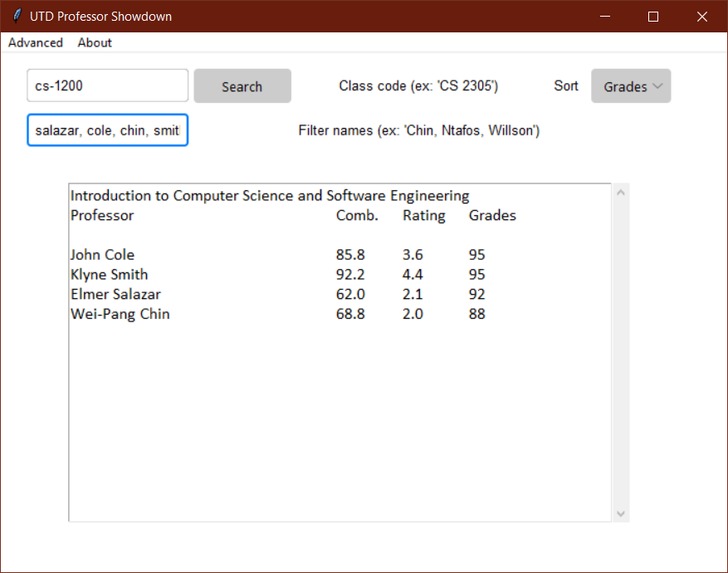Click Wei-Pang Chin's grade value 88
Viewport: 728px width, 573px height.
tap(477, 314)
